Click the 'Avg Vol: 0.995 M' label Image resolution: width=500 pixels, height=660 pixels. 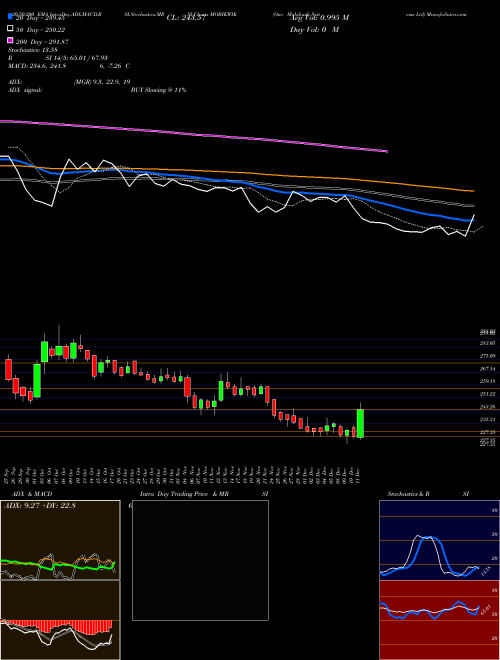click(x=319, y=18)
